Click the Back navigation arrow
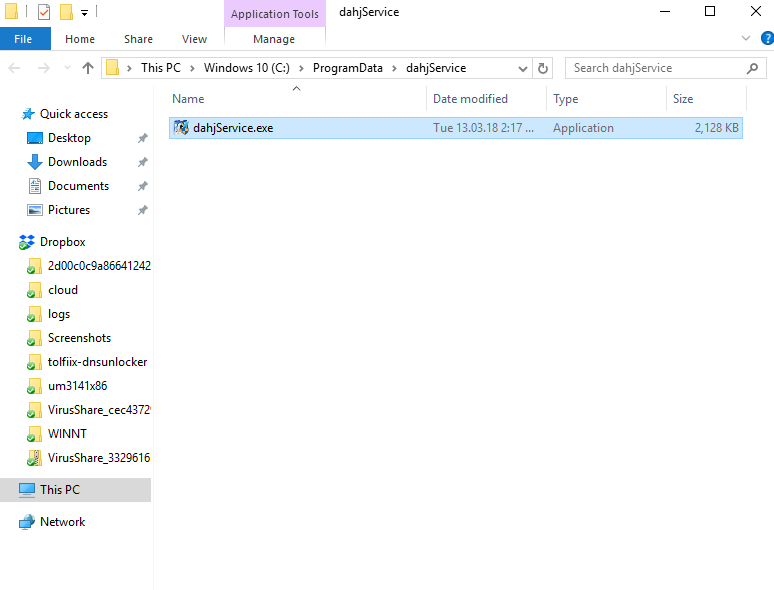Image resolution: width=774 pixels, height=590 pixels. click(15, 68)
